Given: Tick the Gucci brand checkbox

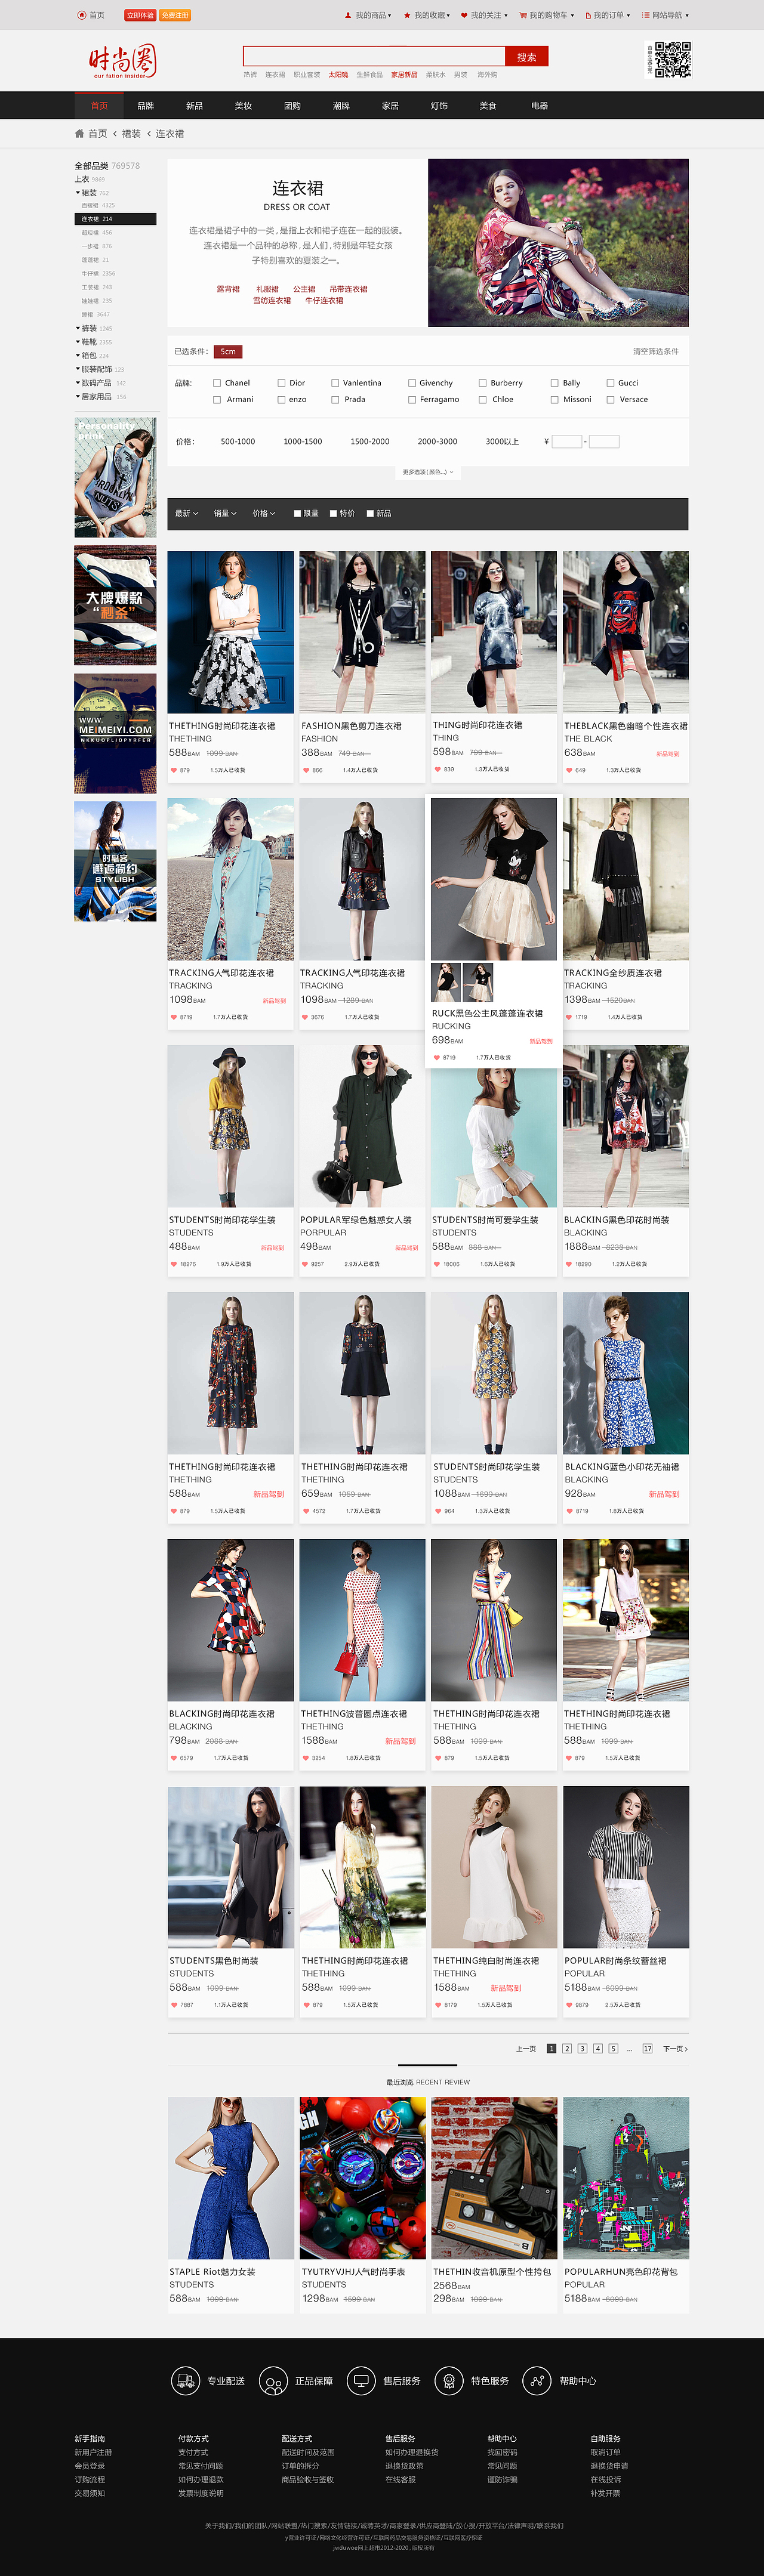Looking at the screenshot, I should (x=610, y=383).
